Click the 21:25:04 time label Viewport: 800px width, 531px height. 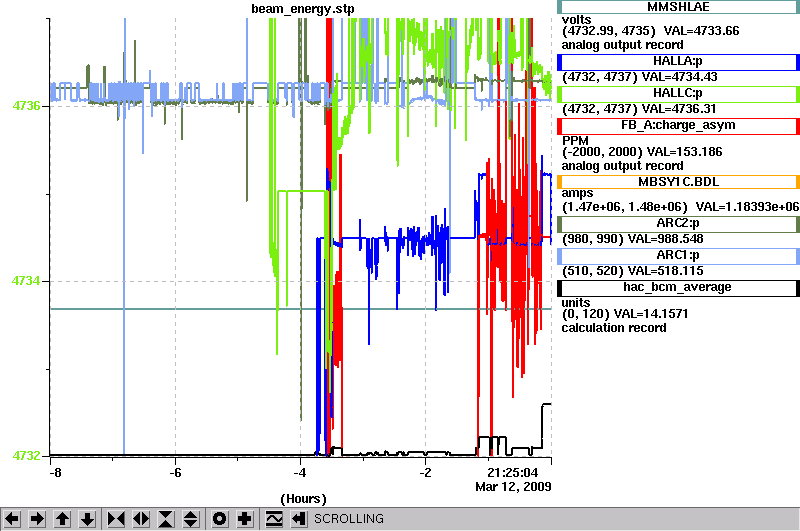click(513, 472)
